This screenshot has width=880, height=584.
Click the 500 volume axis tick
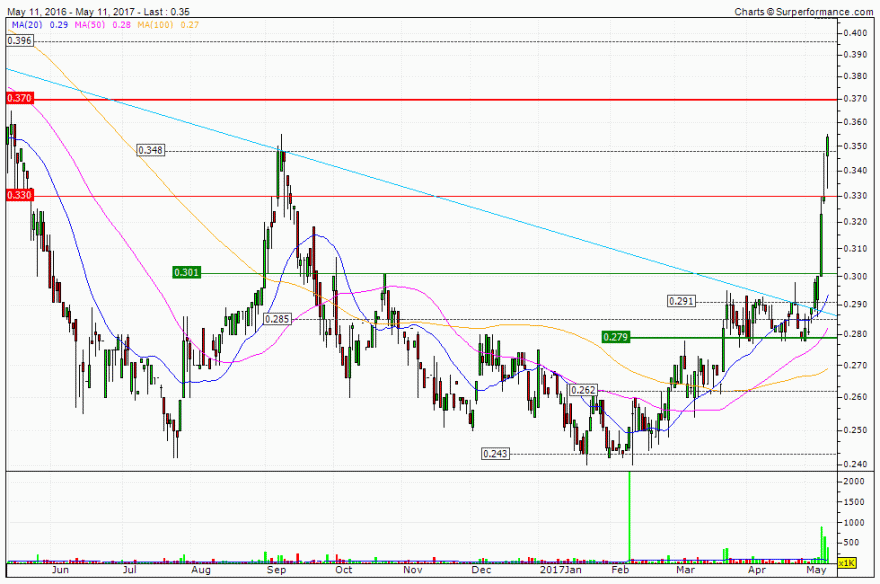[851, 542]
